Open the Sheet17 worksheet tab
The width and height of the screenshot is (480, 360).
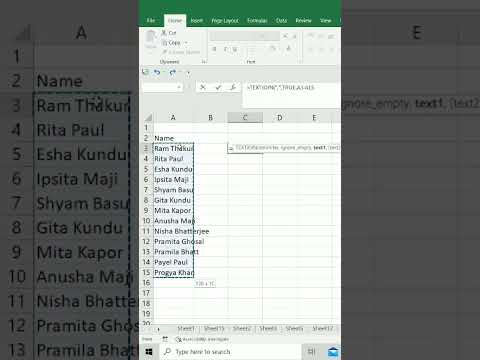click(323, 328)
